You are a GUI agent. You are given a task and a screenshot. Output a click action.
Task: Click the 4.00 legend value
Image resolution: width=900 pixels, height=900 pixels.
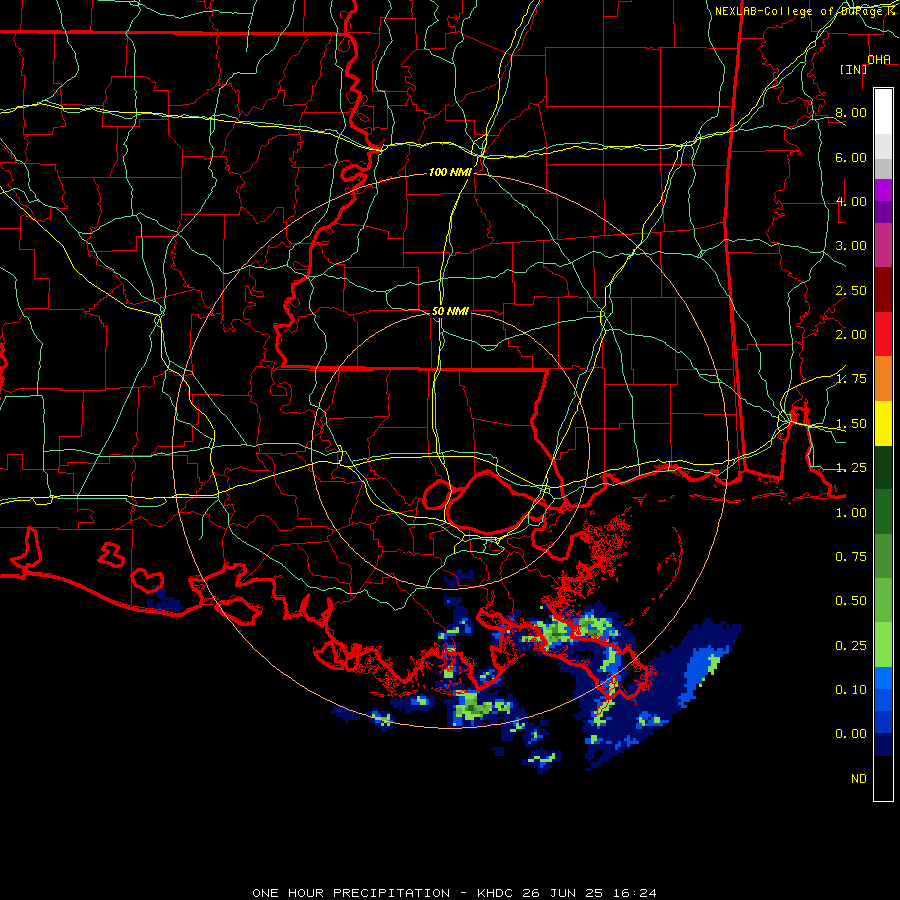[x=851, y=201]
